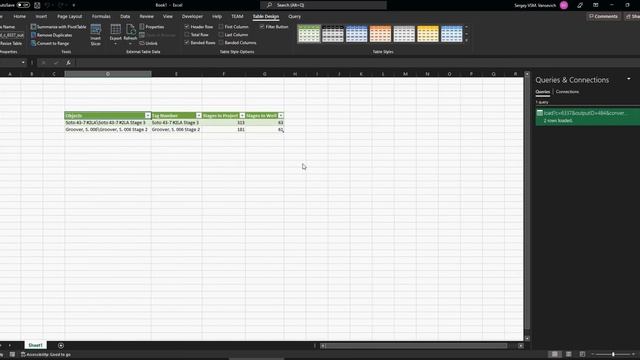Open the Name Box dropdown arrow
The image size is (640, 360).
point(23,62)
